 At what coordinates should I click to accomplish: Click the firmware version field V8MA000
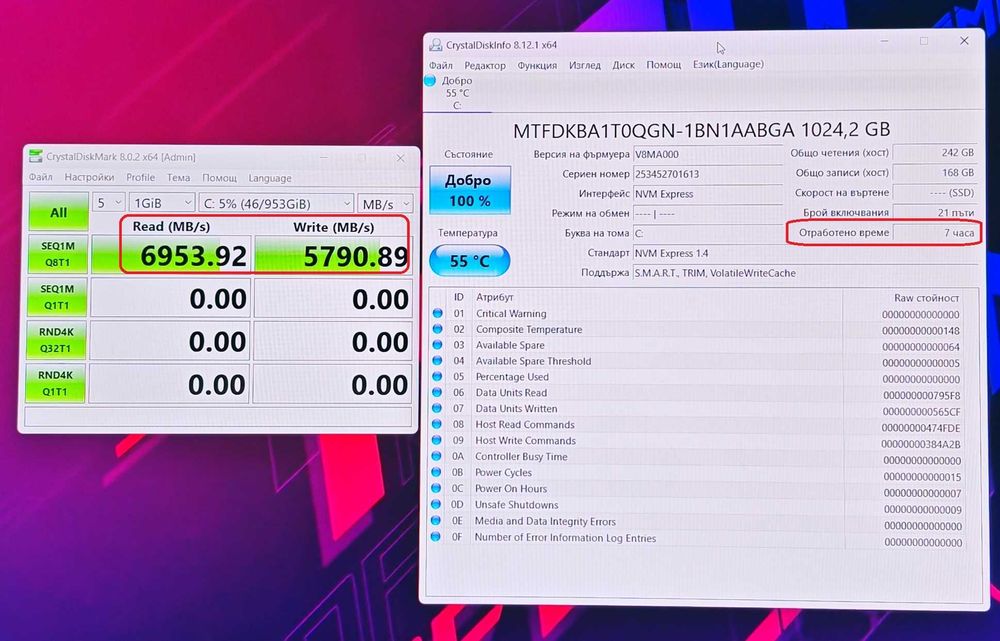click(x=707, y=154)
